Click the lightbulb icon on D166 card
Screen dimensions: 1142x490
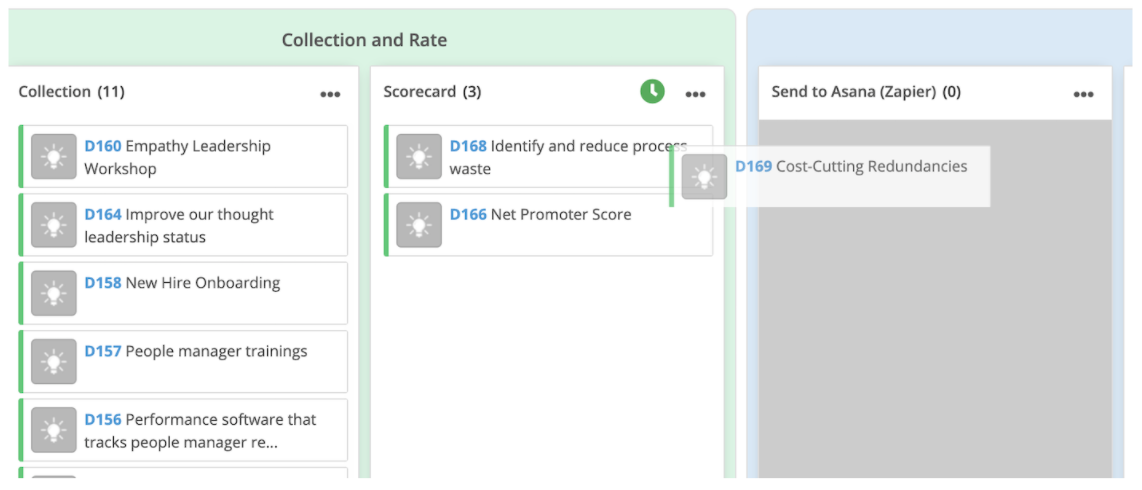pyautogui.click(x=419, y=225)
